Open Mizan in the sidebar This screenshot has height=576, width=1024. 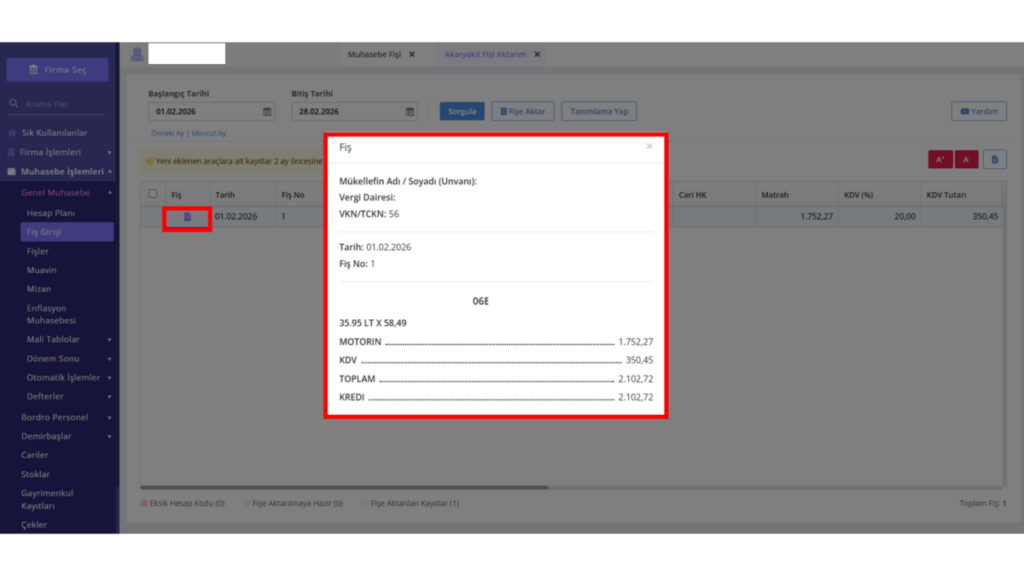39,289
